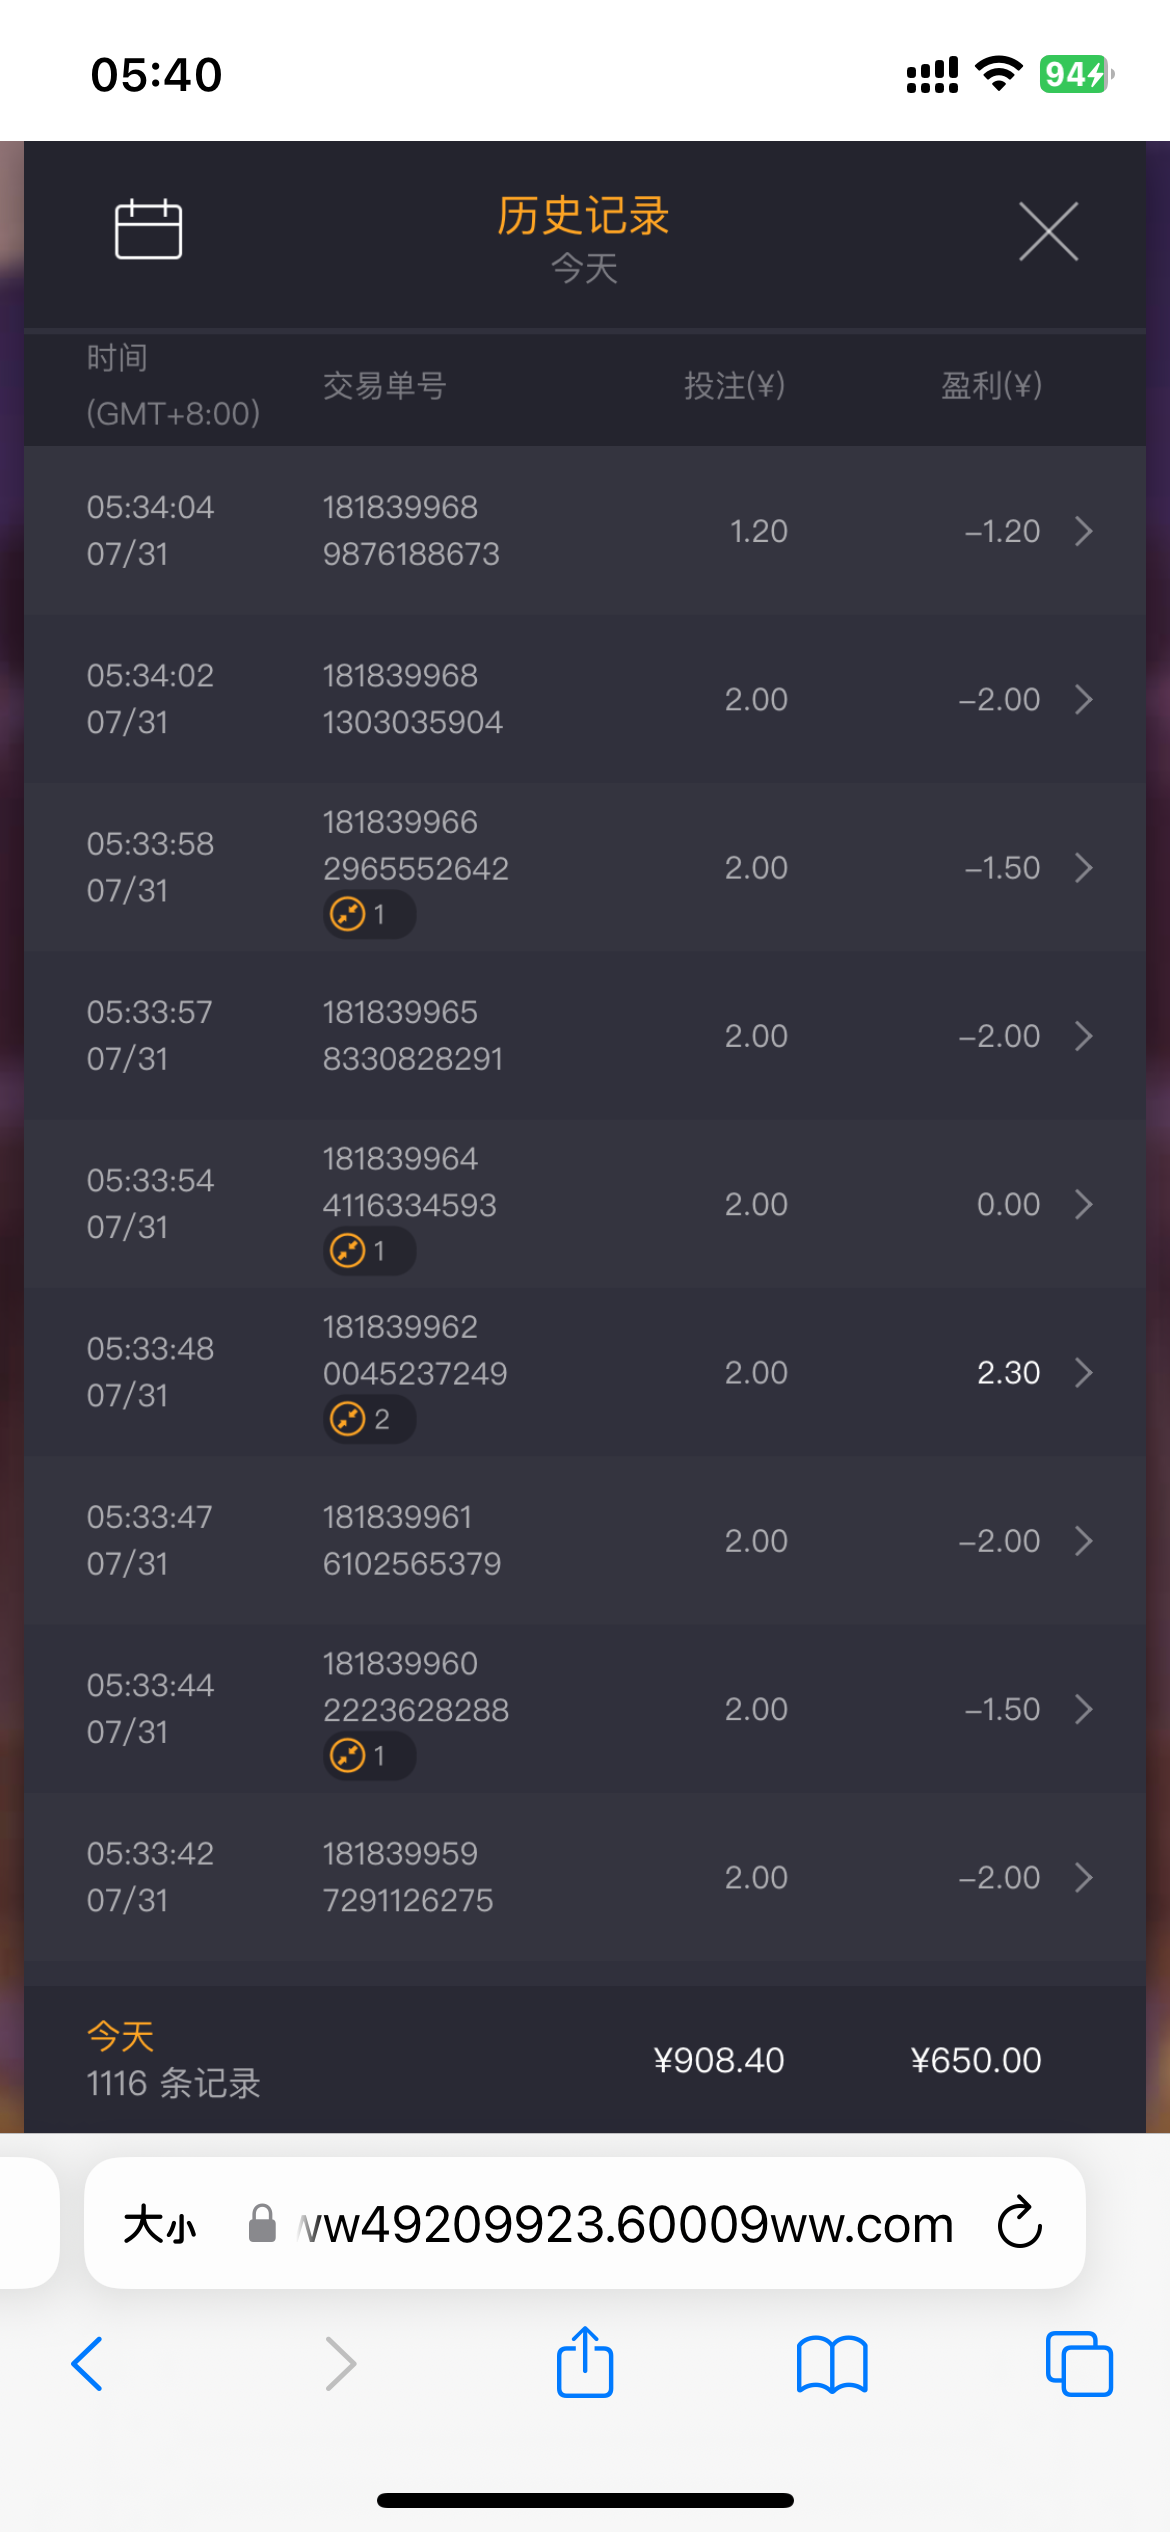Click the badge under transaction 2965552642

[x=367, y=914]
